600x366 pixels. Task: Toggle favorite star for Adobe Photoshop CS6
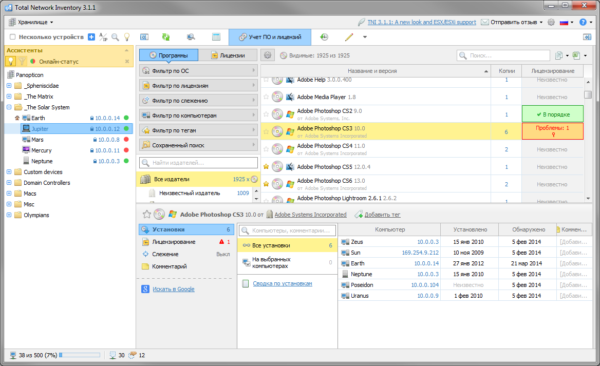pos(266,184)
